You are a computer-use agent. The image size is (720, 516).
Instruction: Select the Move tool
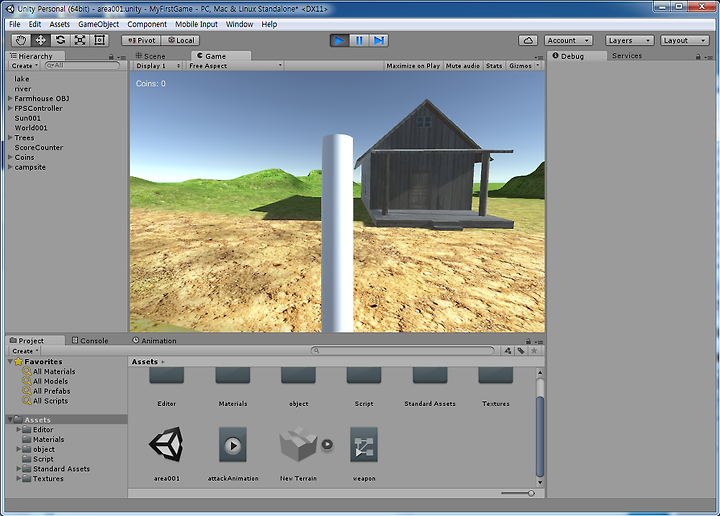(40, 40)
